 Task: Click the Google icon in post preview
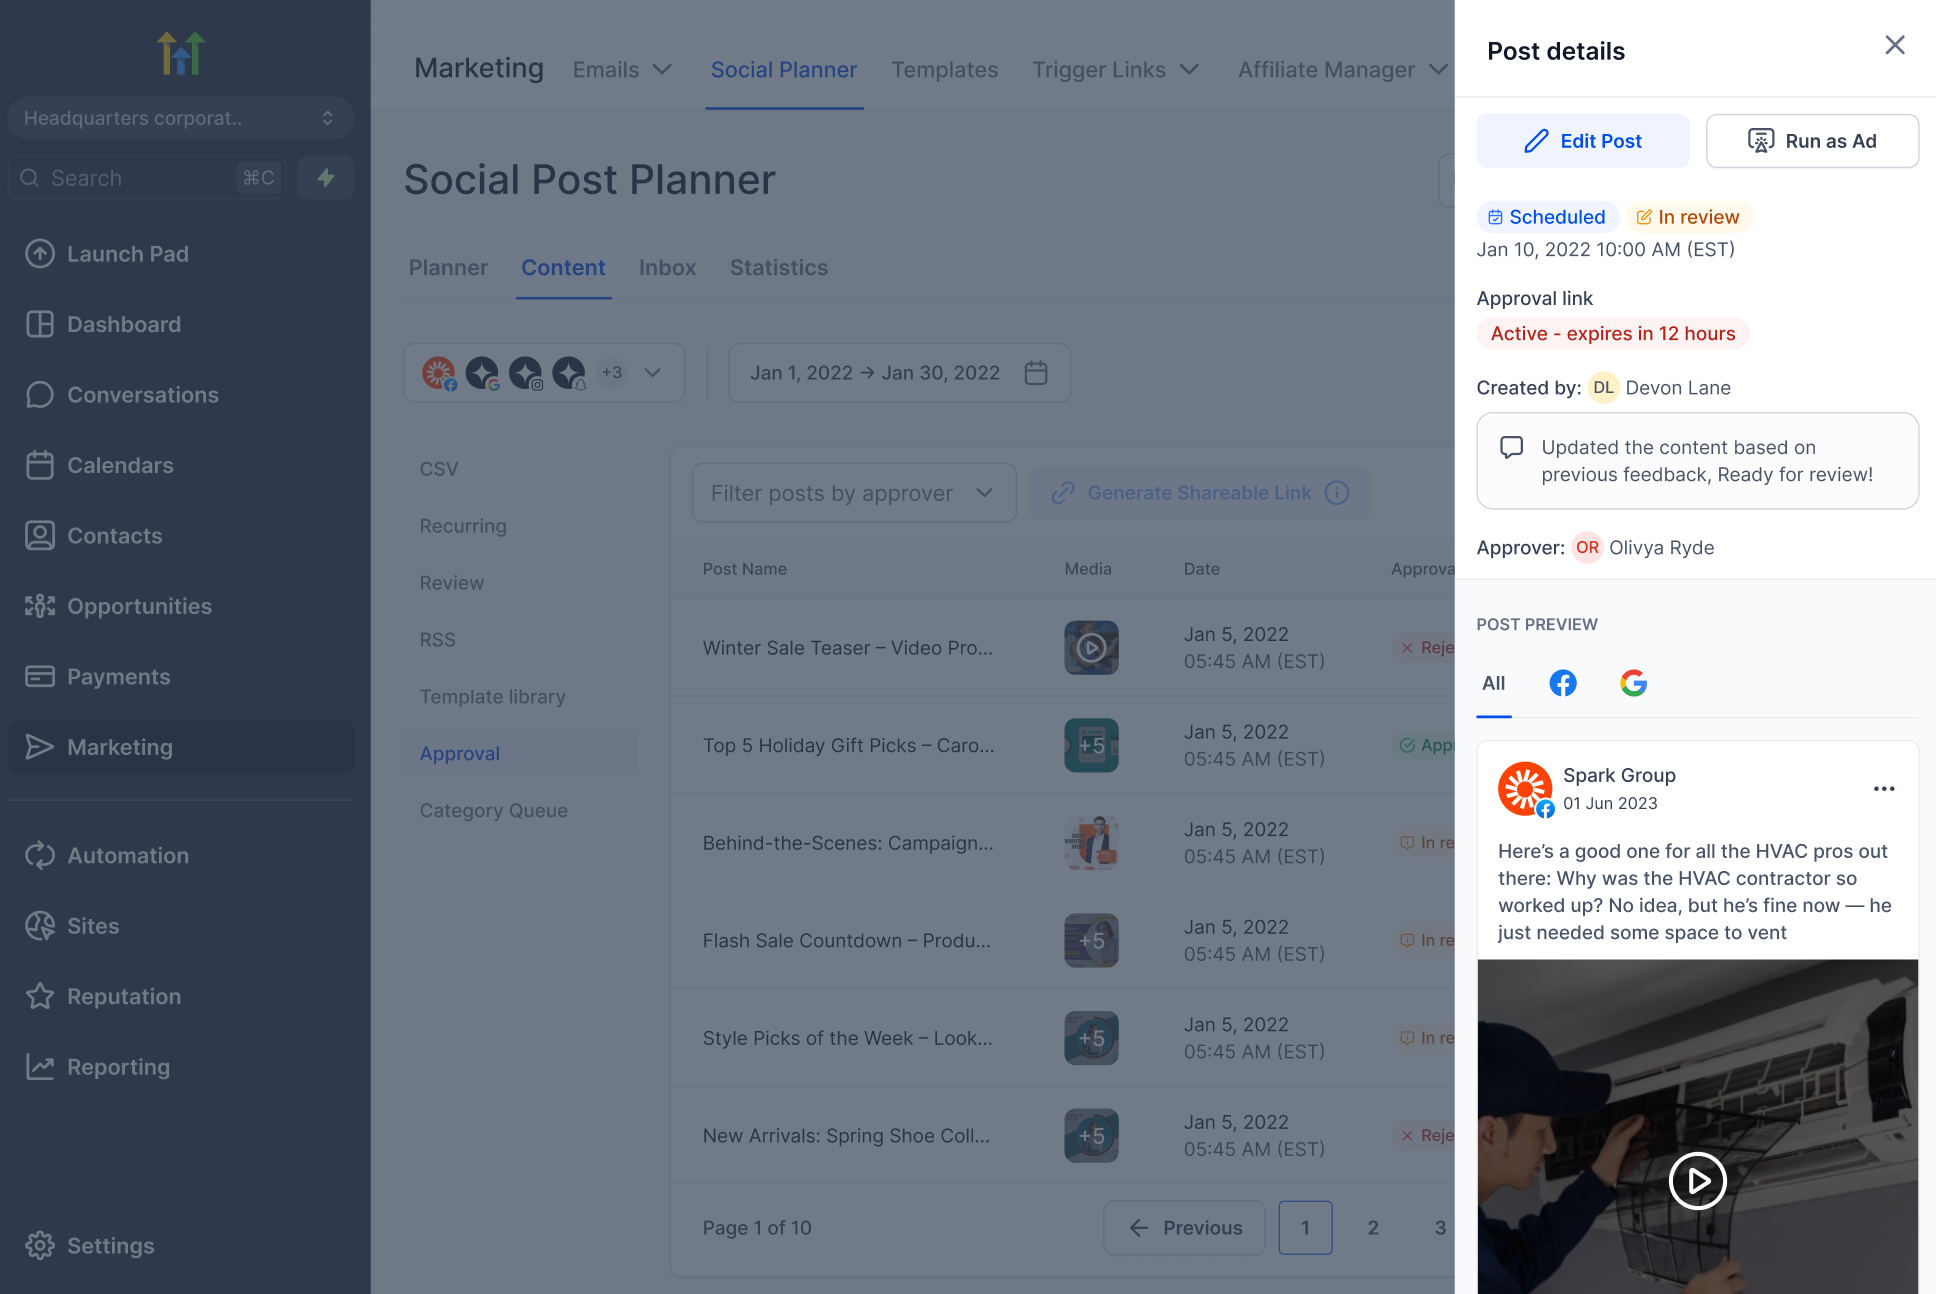coord(1633,683)
